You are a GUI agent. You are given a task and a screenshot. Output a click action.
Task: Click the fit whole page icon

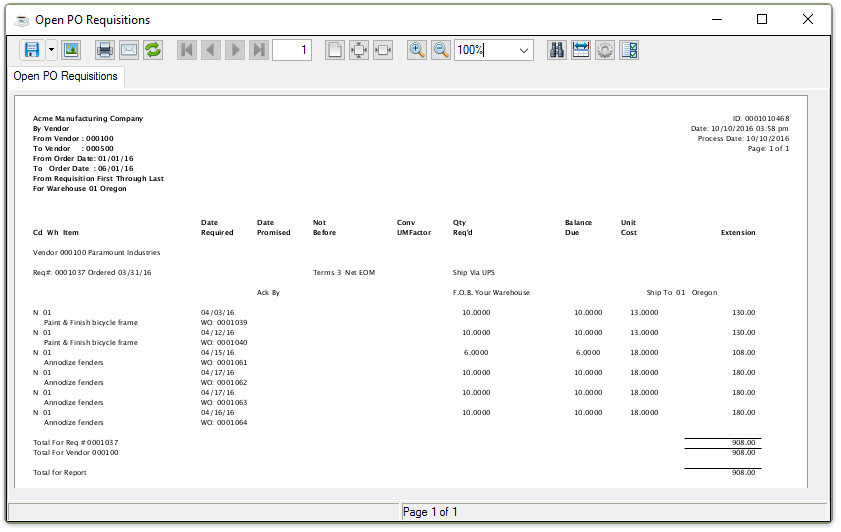pyautogui.click(x=359, y=50)
